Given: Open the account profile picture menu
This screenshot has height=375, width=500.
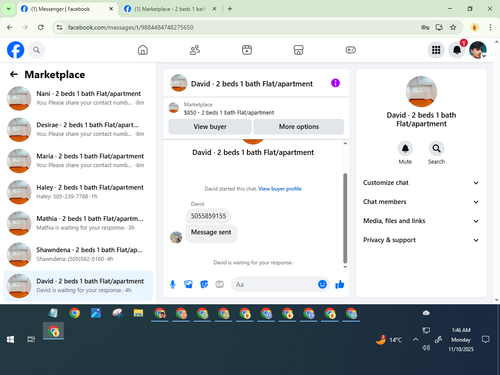Looking at the screenshot, I should click(x=478, y=50).
